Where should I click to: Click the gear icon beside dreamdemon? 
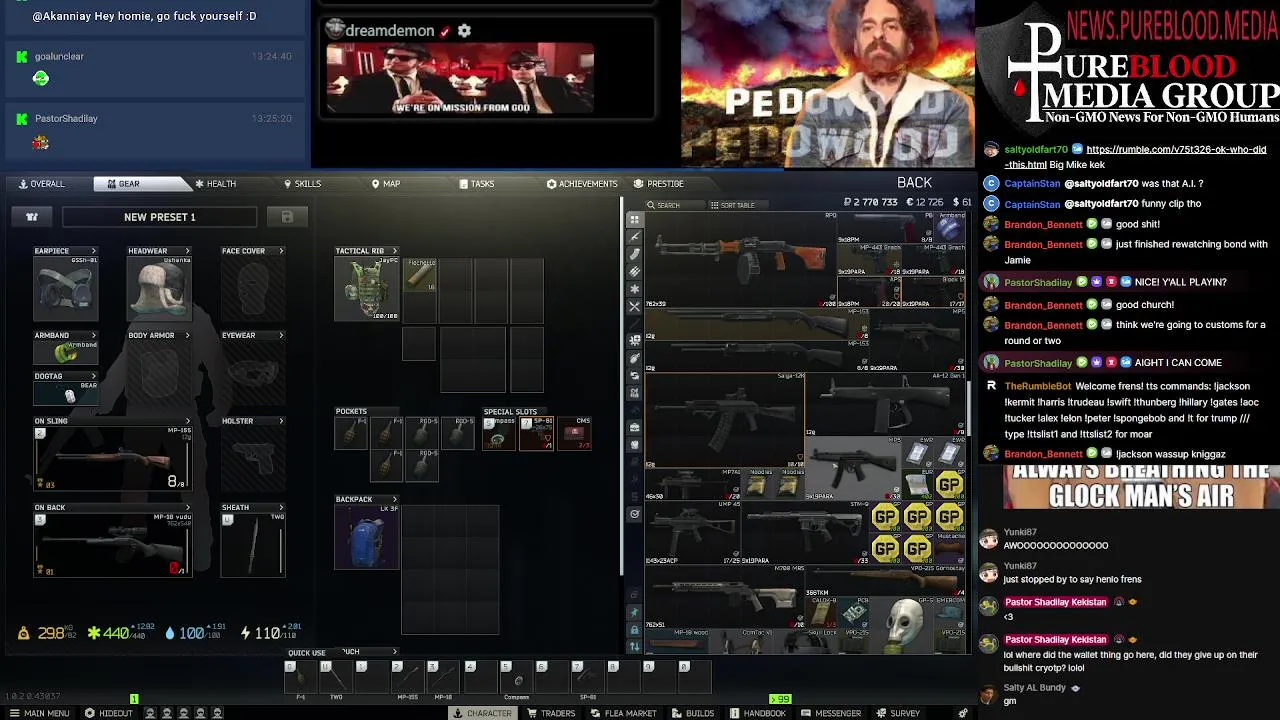pyautogui.click(x=464, y=31)
